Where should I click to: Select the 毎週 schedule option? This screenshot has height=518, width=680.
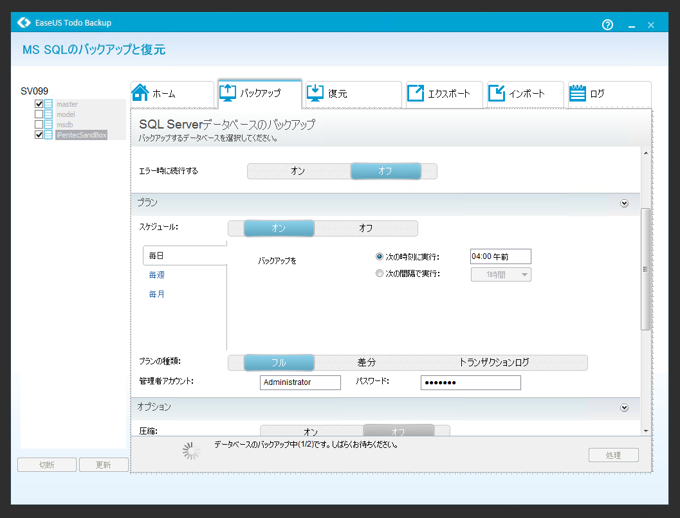coord(157,275)
